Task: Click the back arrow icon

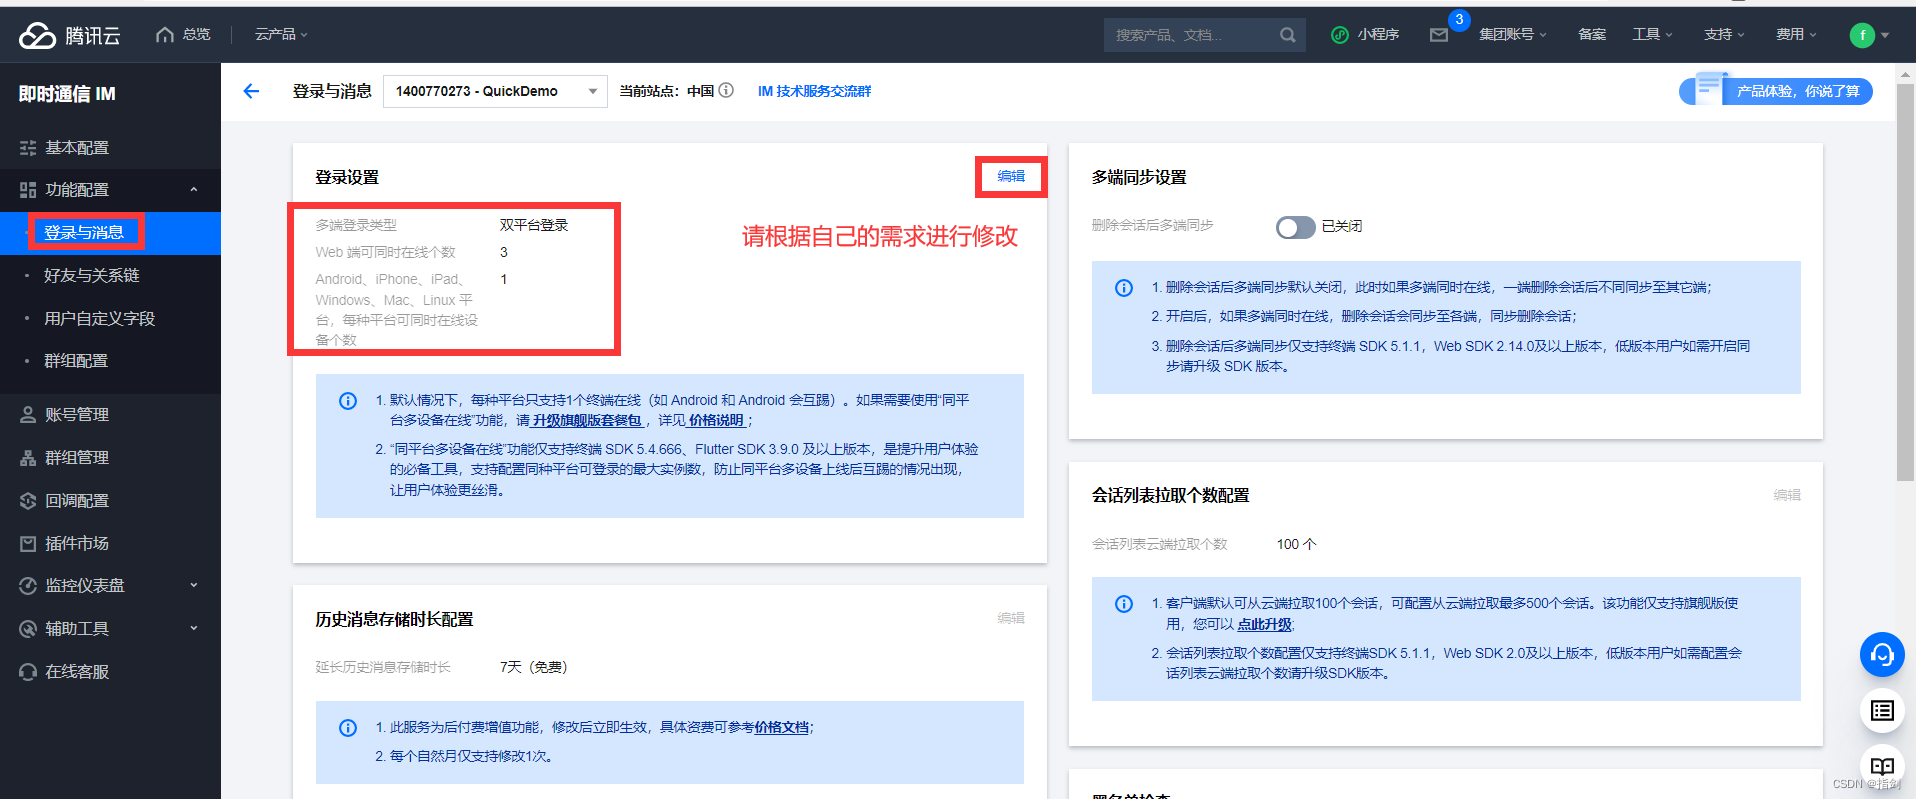Action: coord(251,91)
